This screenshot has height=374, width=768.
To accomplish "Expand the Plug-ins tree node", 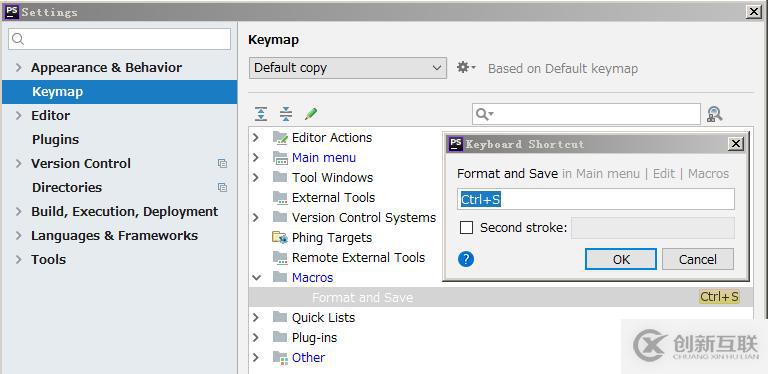I will click(256, 337).
